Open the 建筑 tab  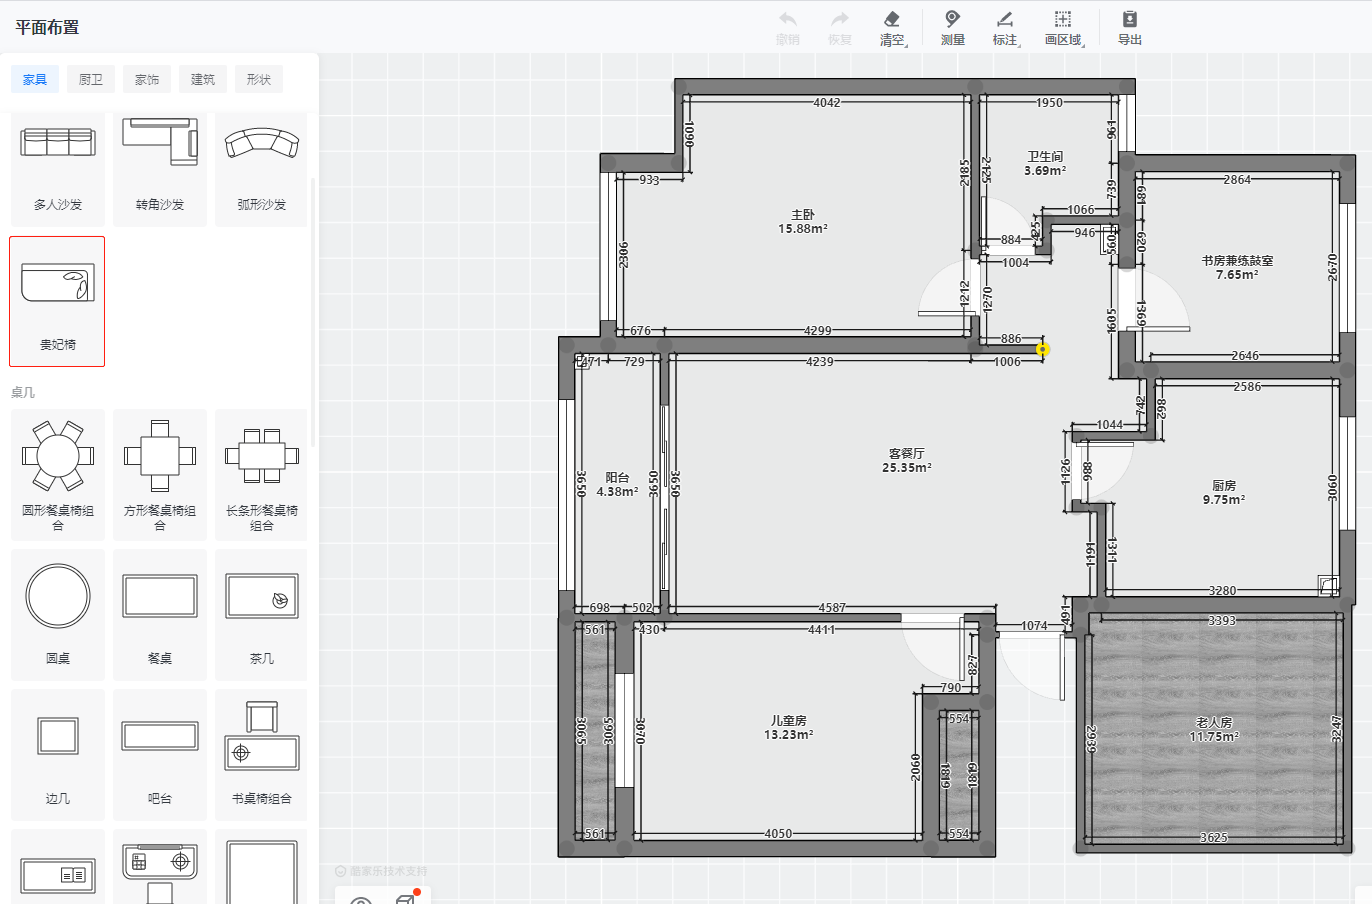pyautogui.click(x=203, y=80)
